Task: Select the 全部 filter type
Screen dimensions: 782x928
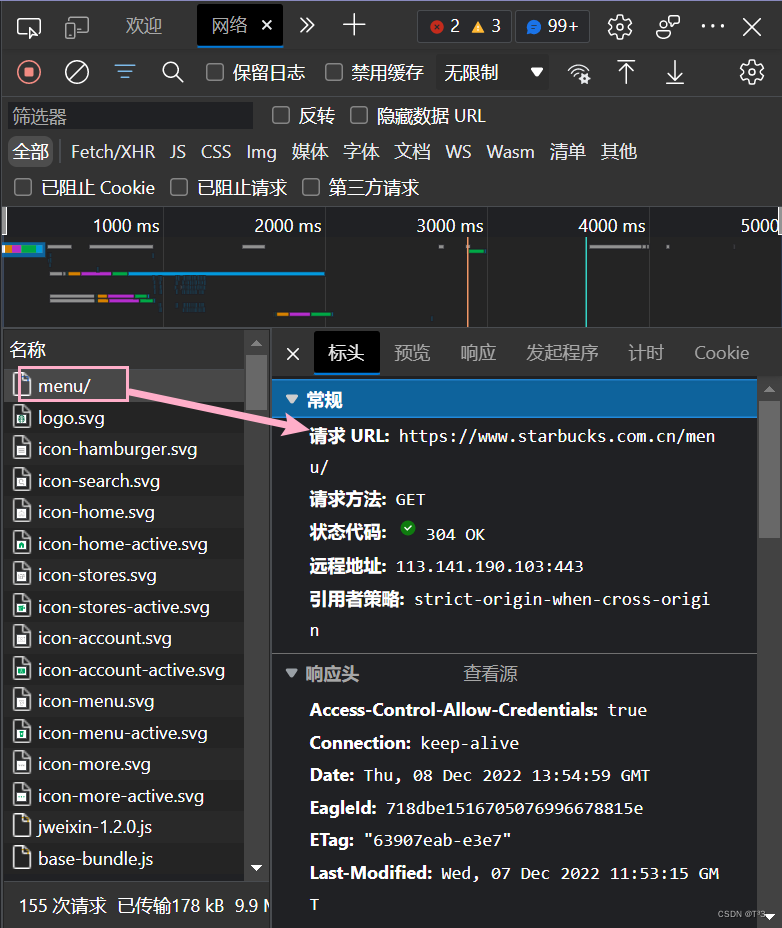Action: tap(31, 152)
